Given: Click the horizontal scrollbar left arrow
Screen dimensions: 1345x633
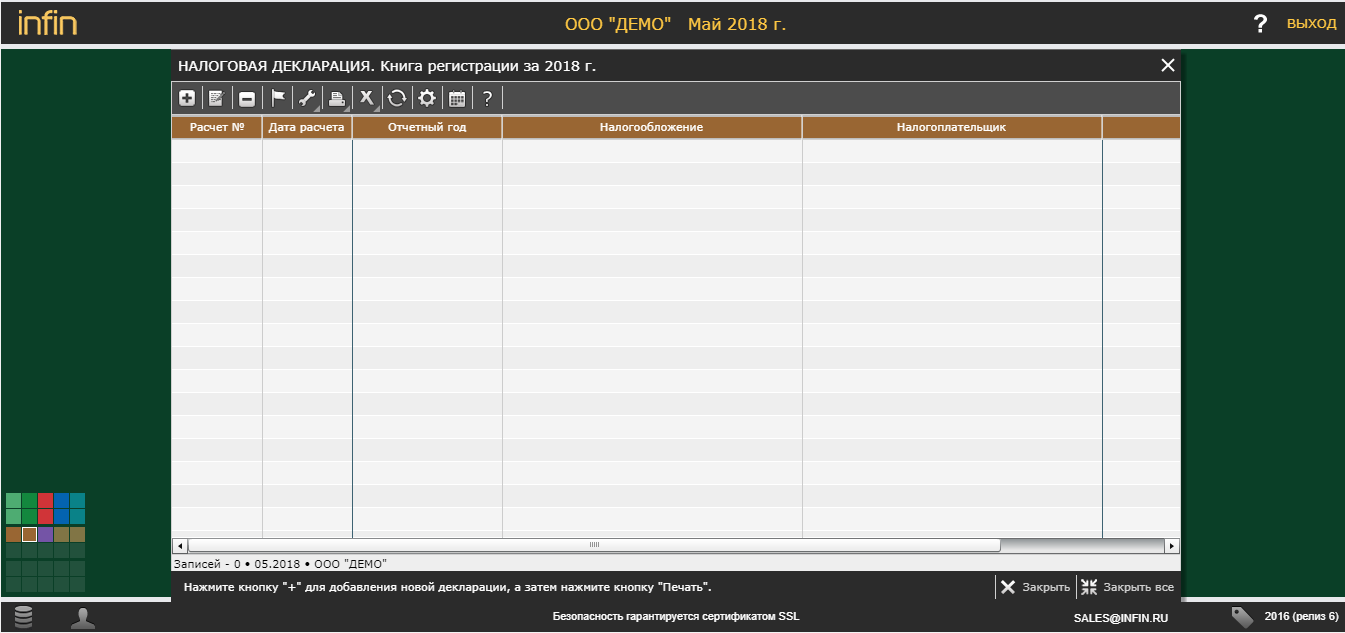Looking at the screenshot, I should click(180, 545).
